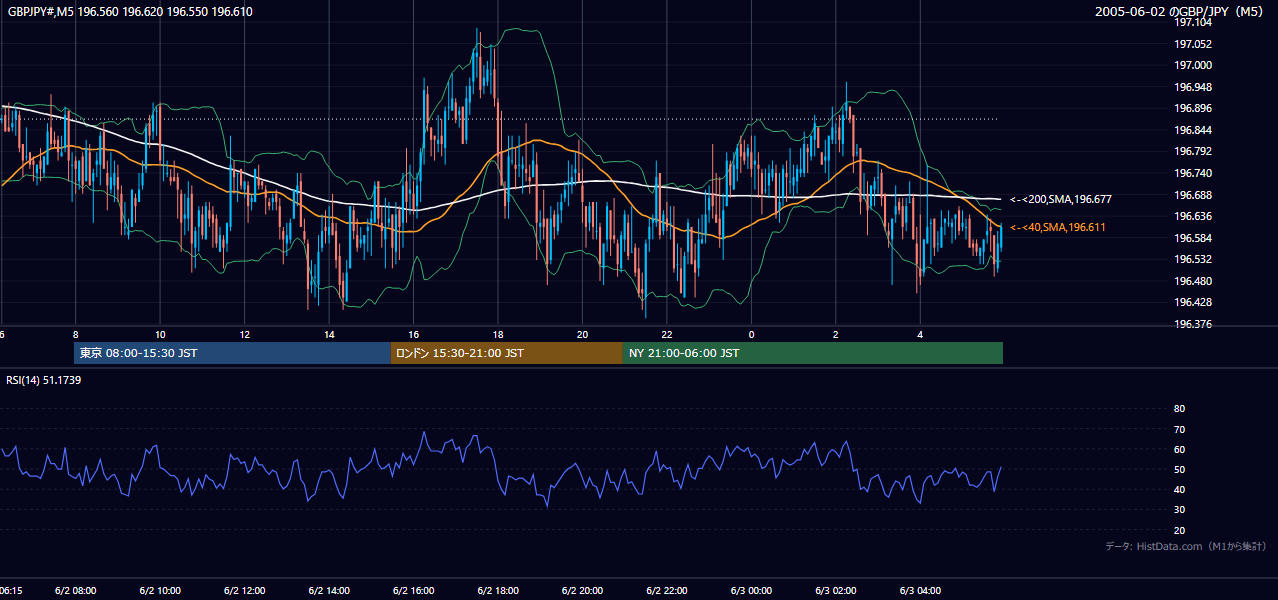Click the 6/2 20:00 bottom time label
1278x600 pixels.
coord(582,591)
